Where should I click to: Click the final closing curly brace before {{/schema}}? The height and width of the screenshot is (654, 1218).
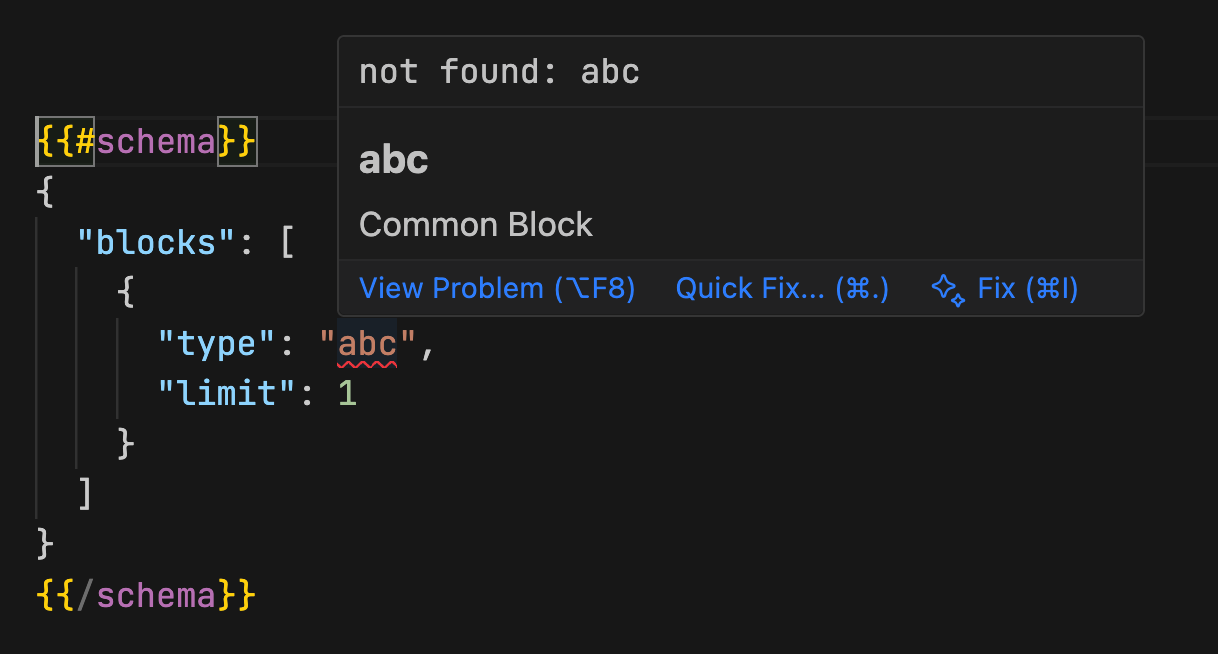(x=45, y=543)
